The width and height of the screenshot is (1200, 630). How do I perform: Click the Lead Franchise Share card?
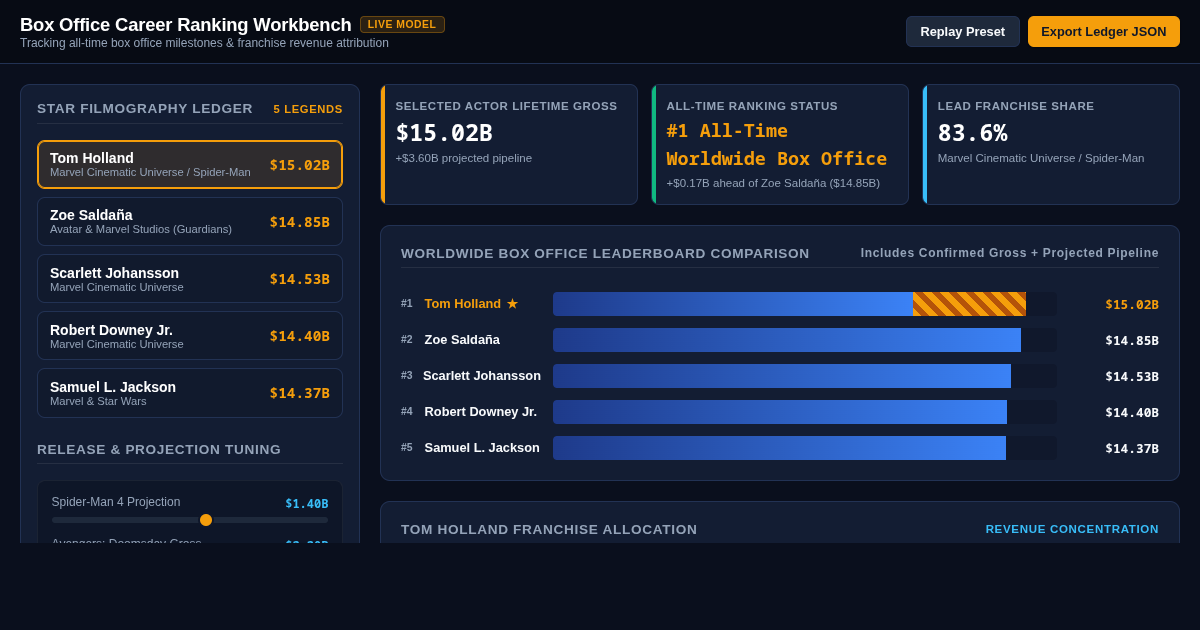(1051, 144)
